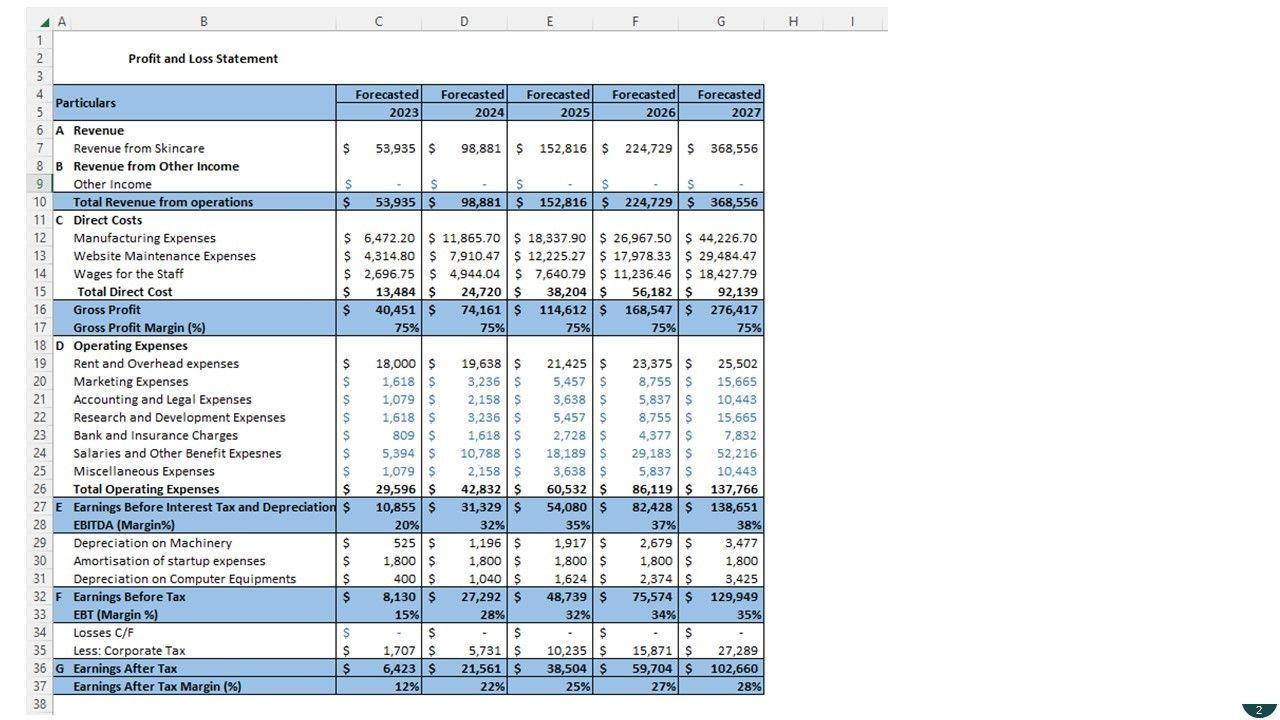The height and width of the screenshot is (720, 1280).
Task: Select the Gross Profit label cell
Action: pyautogui.click(x=107, y=310)
